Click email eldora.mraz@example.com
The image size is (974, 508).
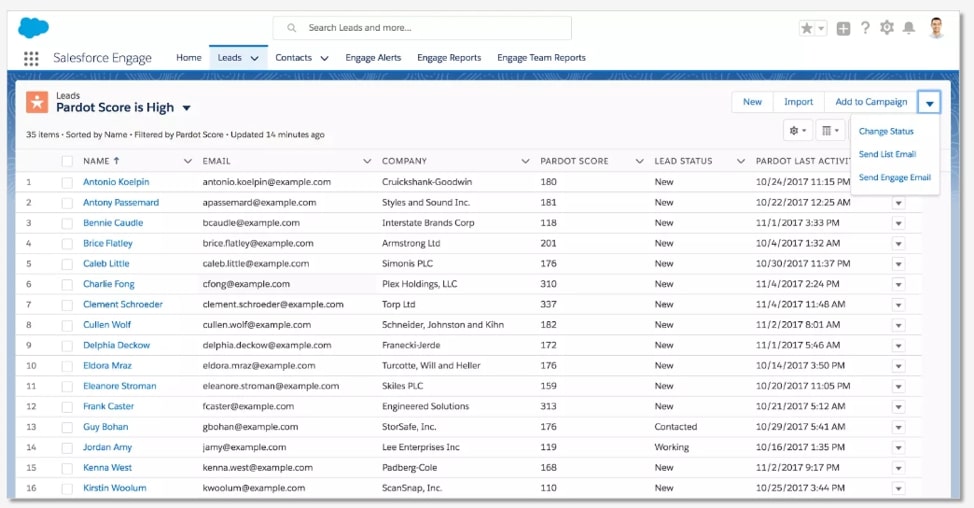coord(259,366)
